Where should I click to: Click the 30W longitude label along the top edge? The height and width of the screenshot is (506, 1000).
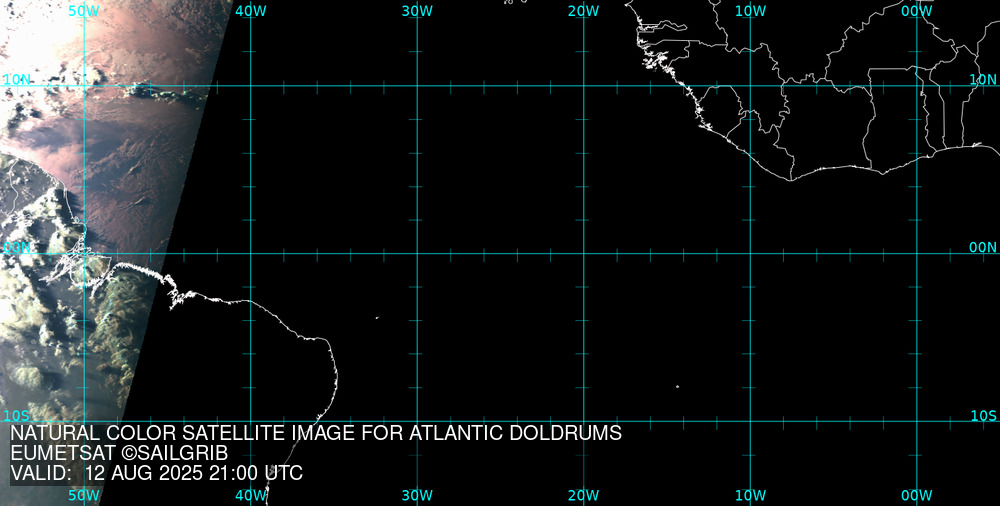coord(418,11)
